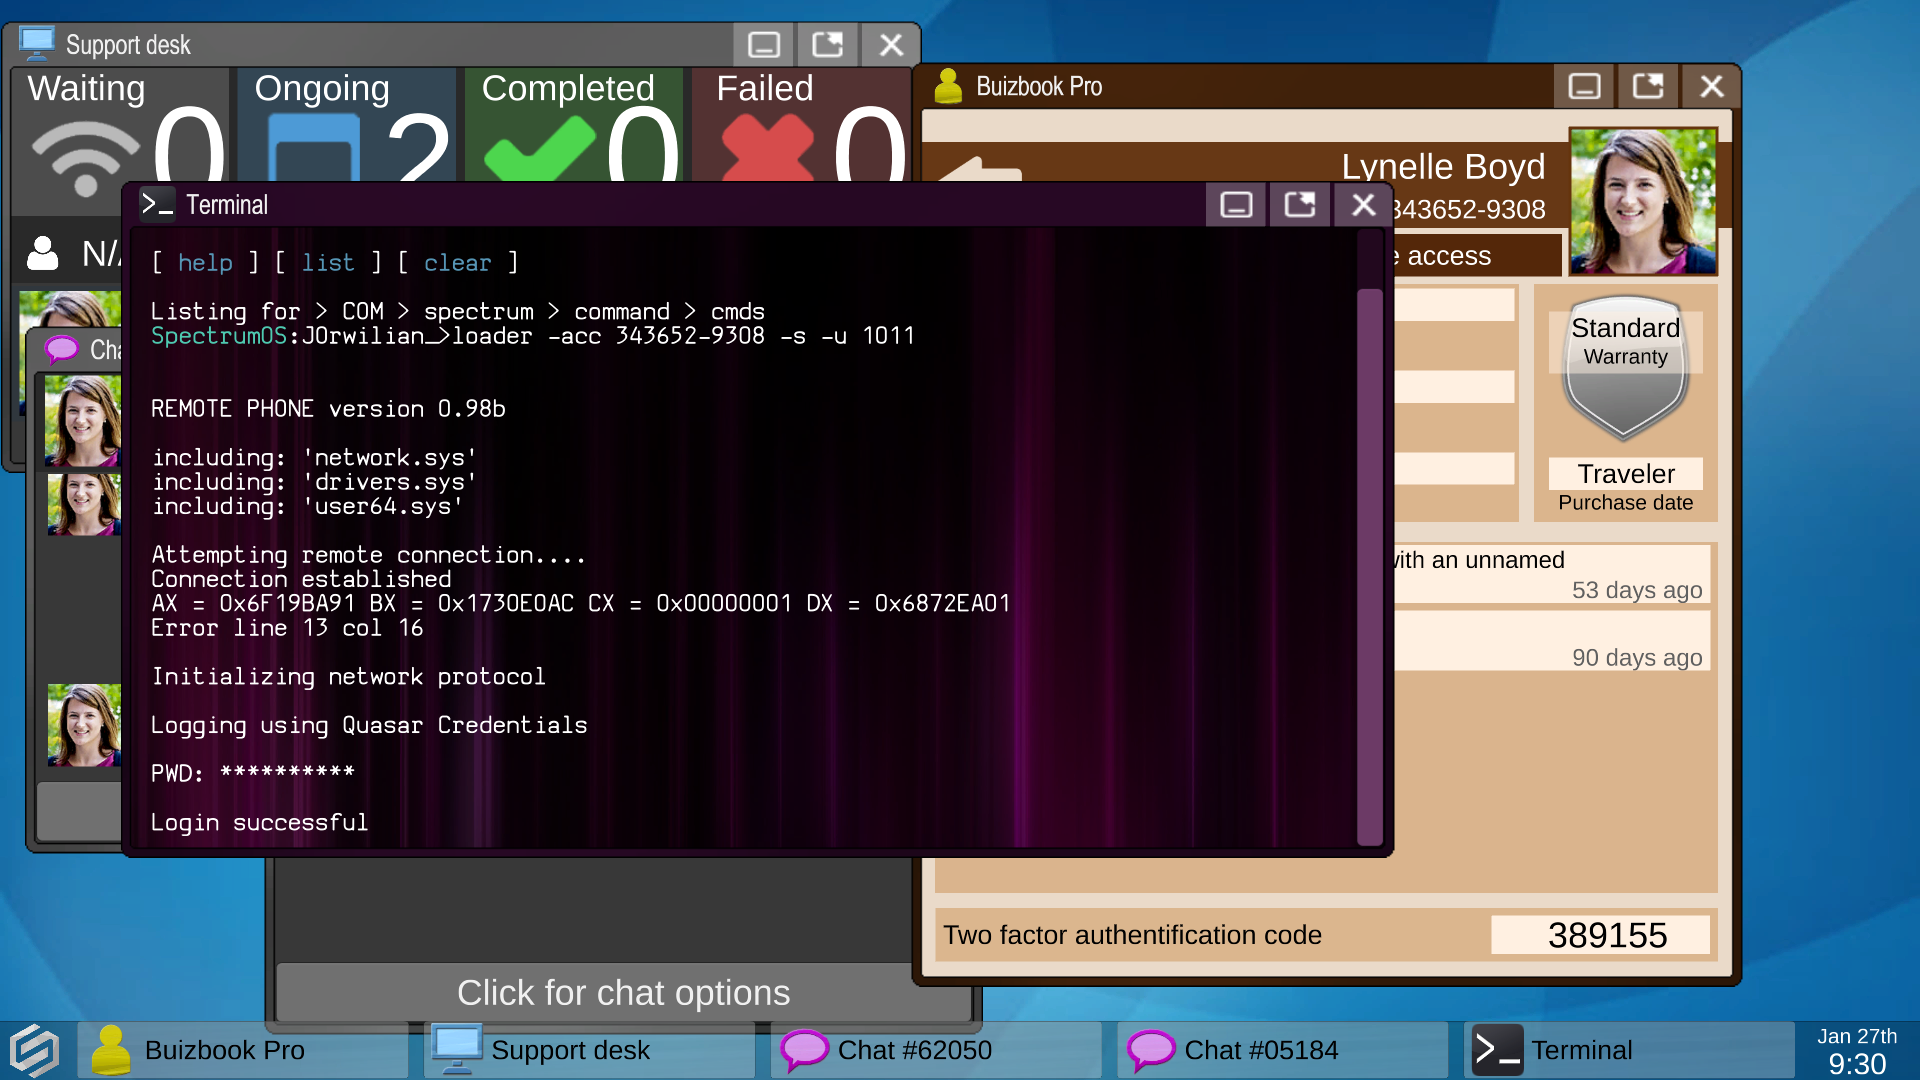Click the chat bubble icon in chat window
The height and width of the screenshot is (1080, 1920).
pyautogui.click(x=62, y=350)
